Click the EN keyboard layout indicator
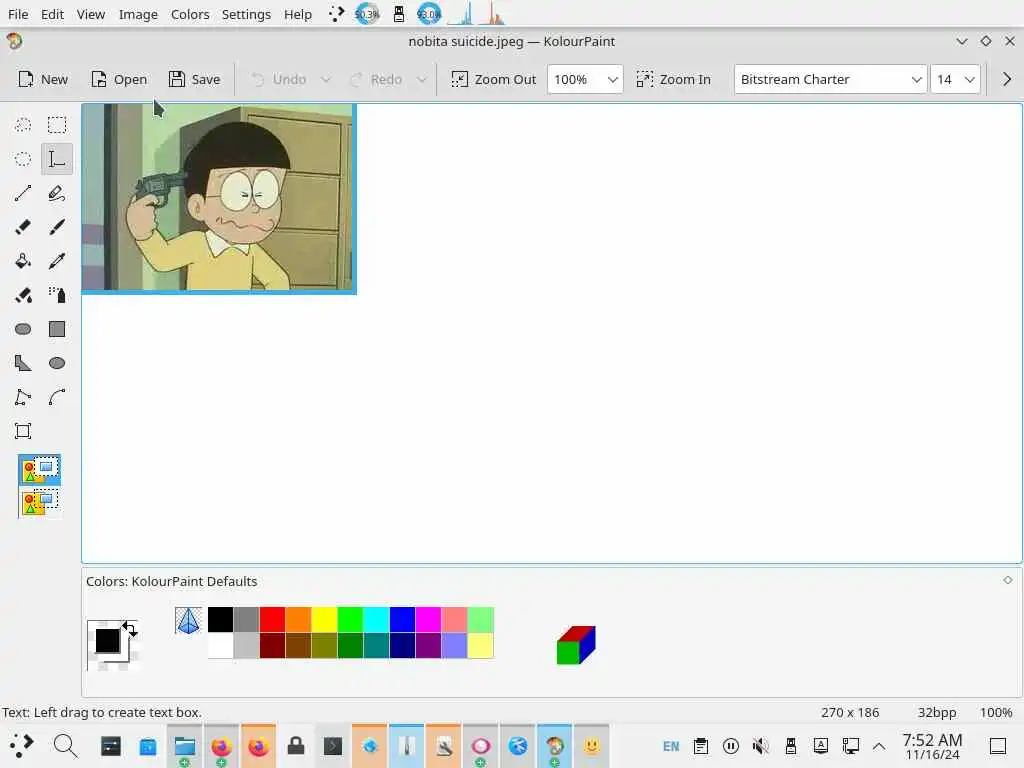Viewport: 1024px width, 768px height. pyautogui.click(x=671, y=746)
